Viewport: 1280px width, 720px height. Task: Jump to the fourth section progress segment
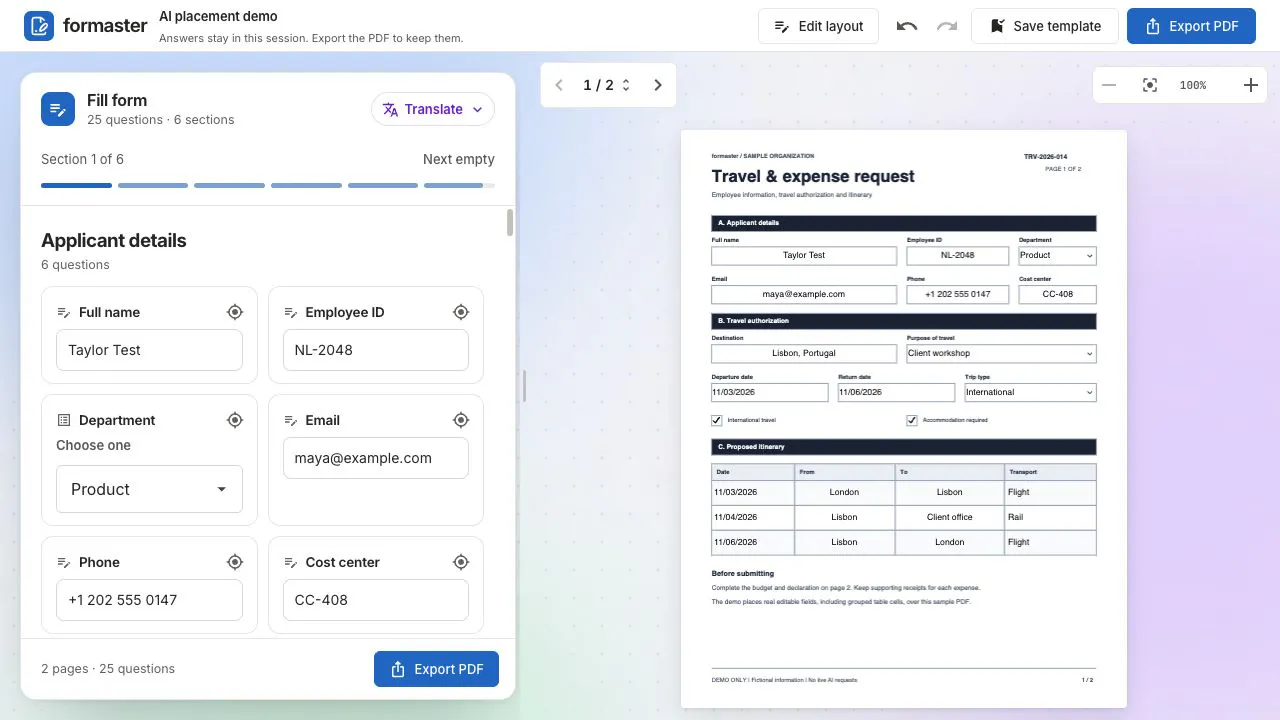point(306,185)
